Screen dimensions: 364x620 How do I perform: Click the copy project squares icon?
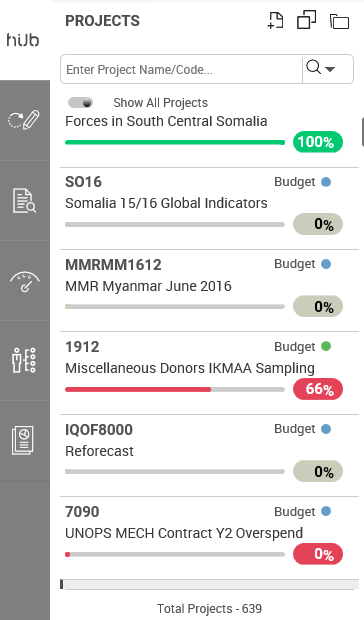306,20
